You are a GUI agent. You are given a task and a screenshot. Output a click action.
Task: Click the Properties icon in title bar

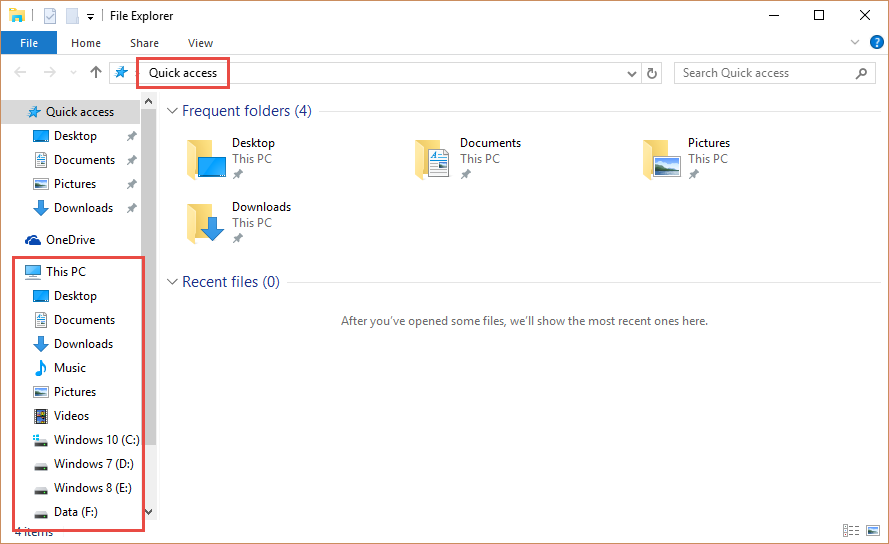coord(50,16)
